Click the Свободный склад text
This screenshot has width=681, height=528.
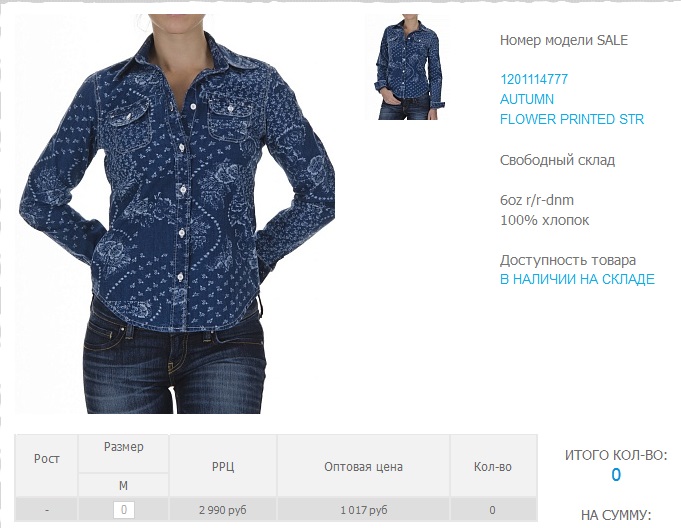point(557,160)
